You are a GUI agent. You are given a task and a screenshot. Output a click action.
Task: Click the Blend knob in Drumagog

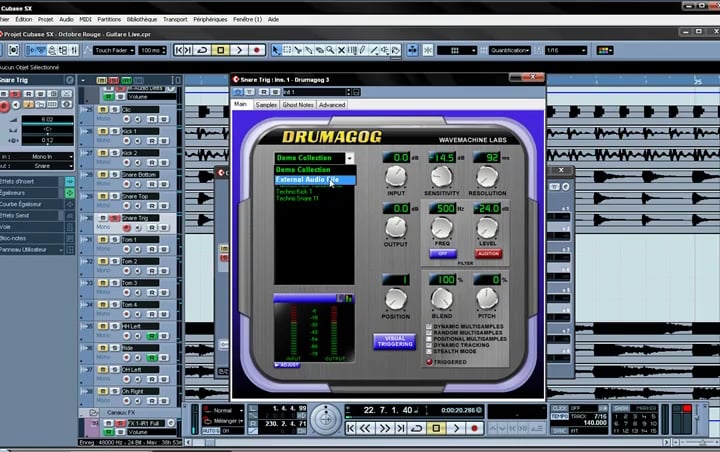[x=442, y=299]
